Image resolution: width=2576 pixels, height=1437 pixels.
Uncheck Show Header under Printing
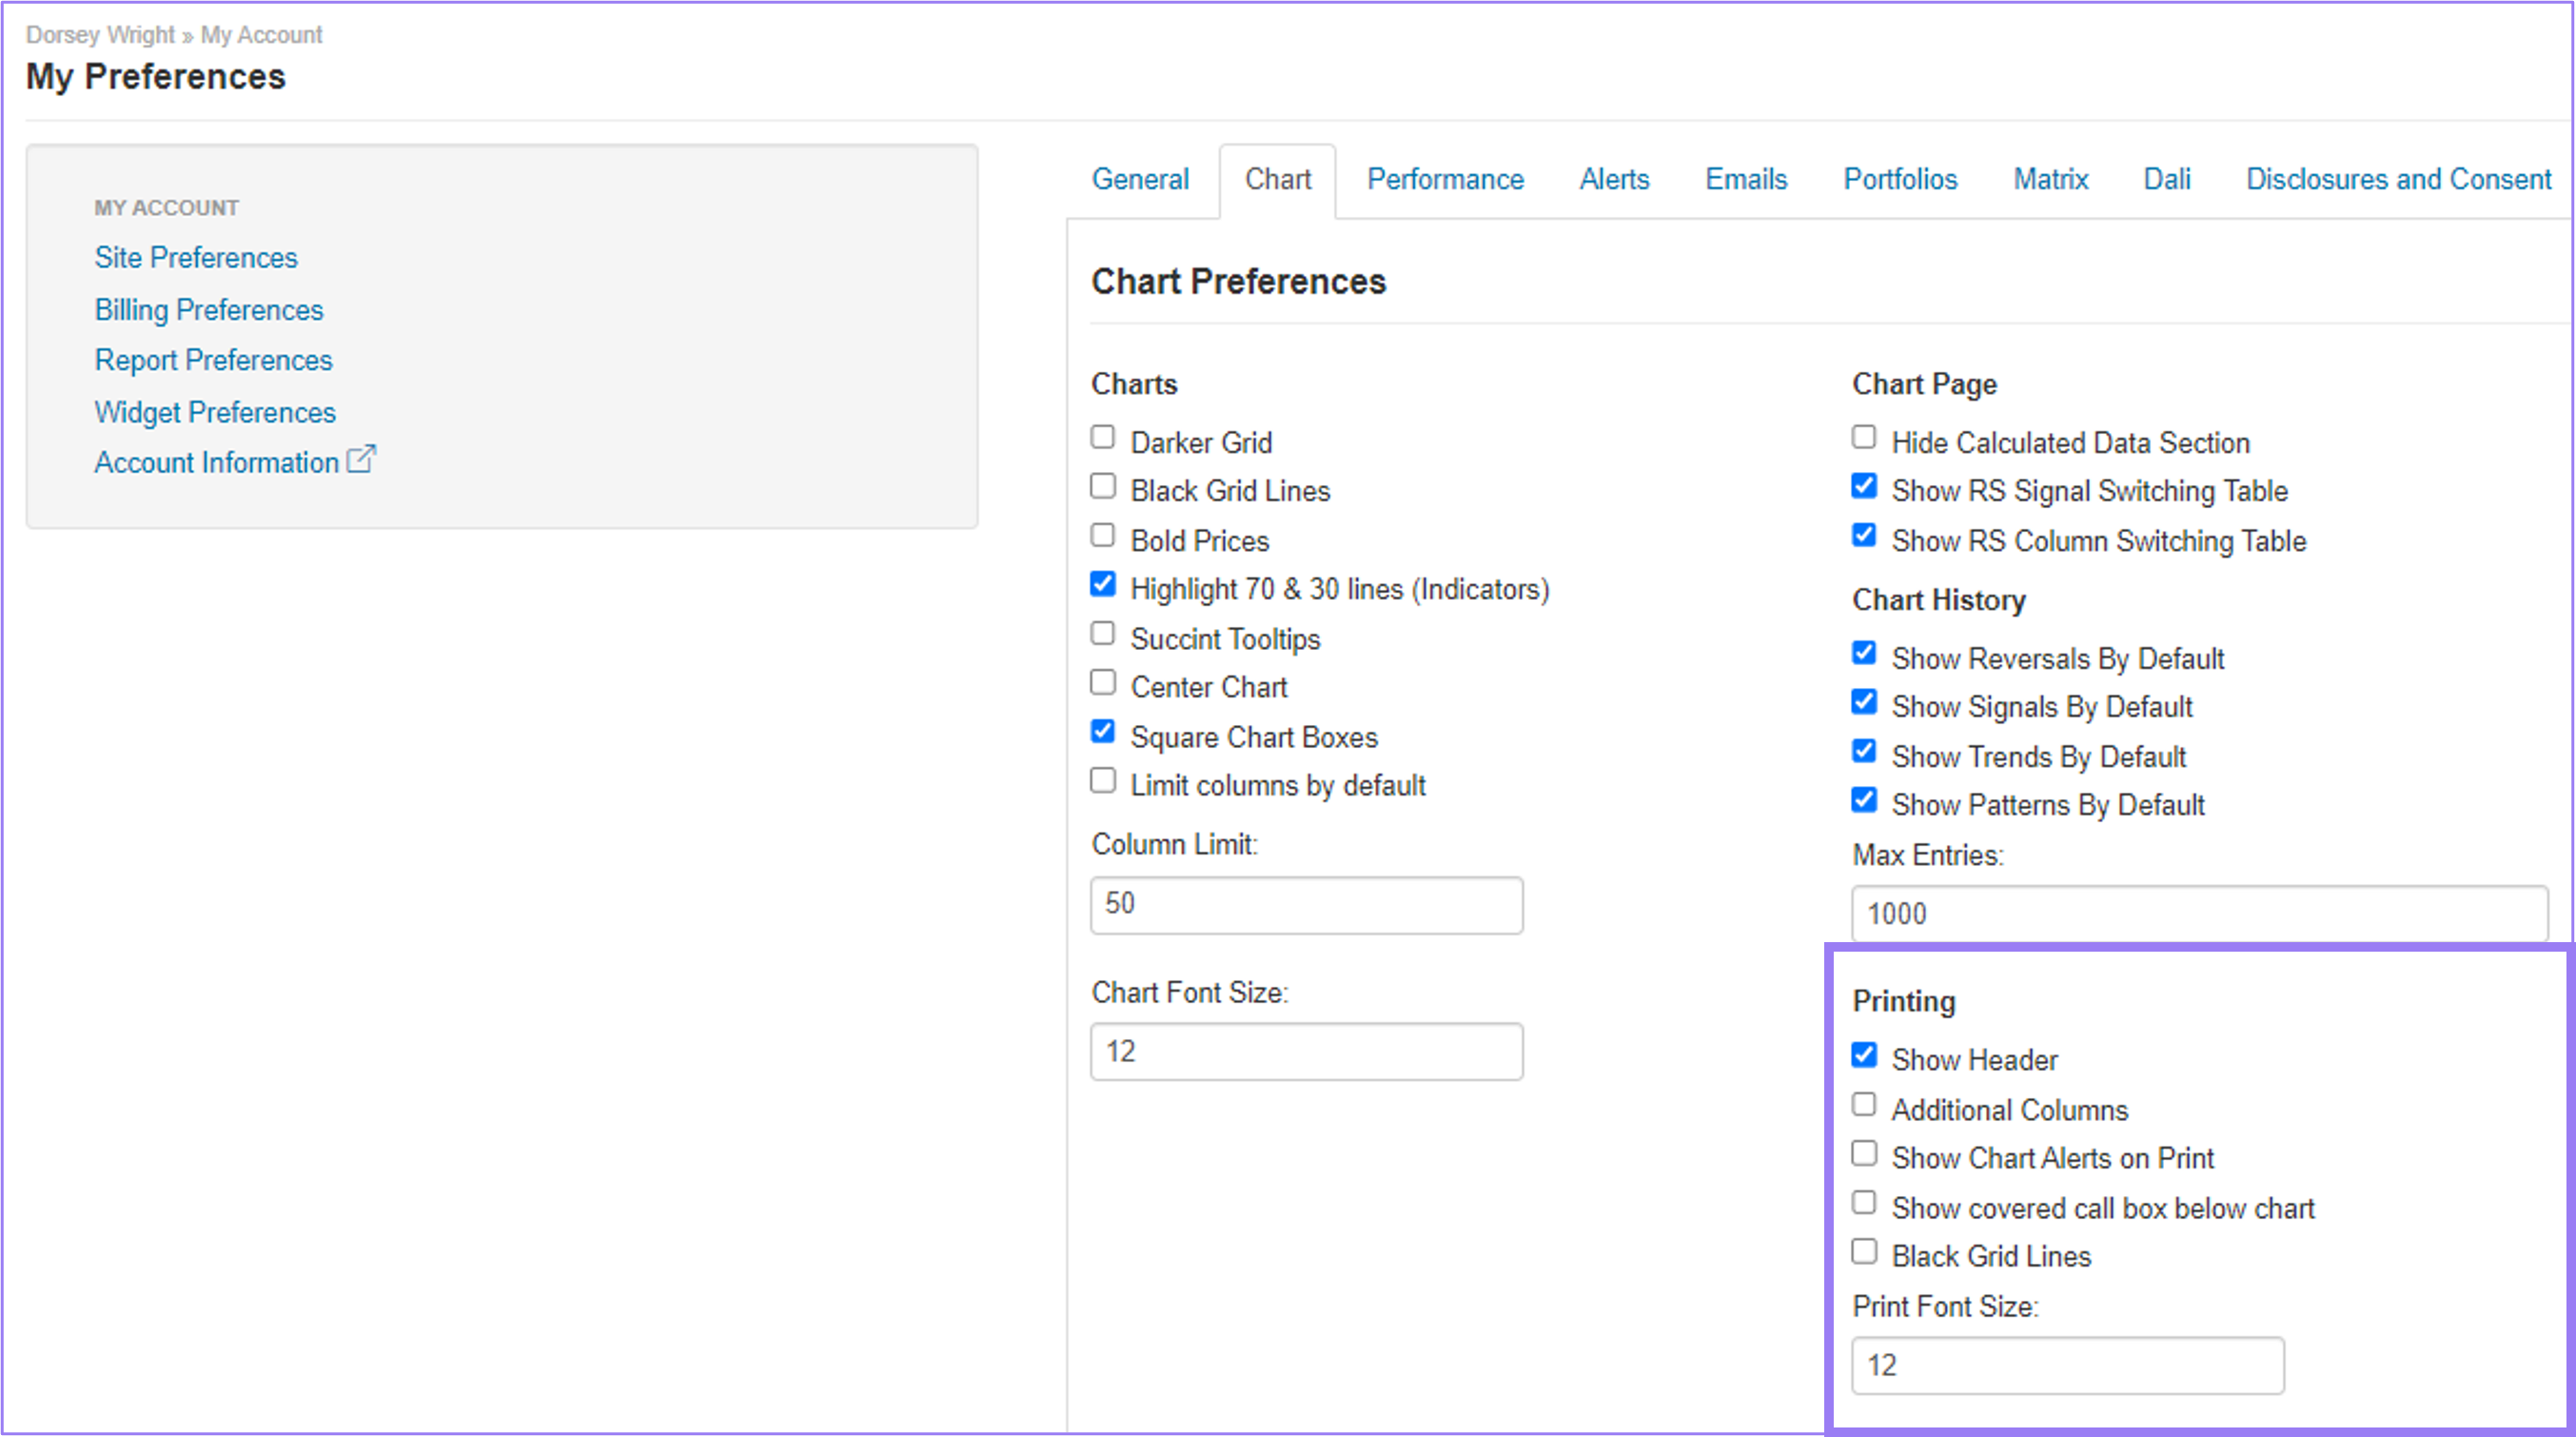tap(1864, 1056)
